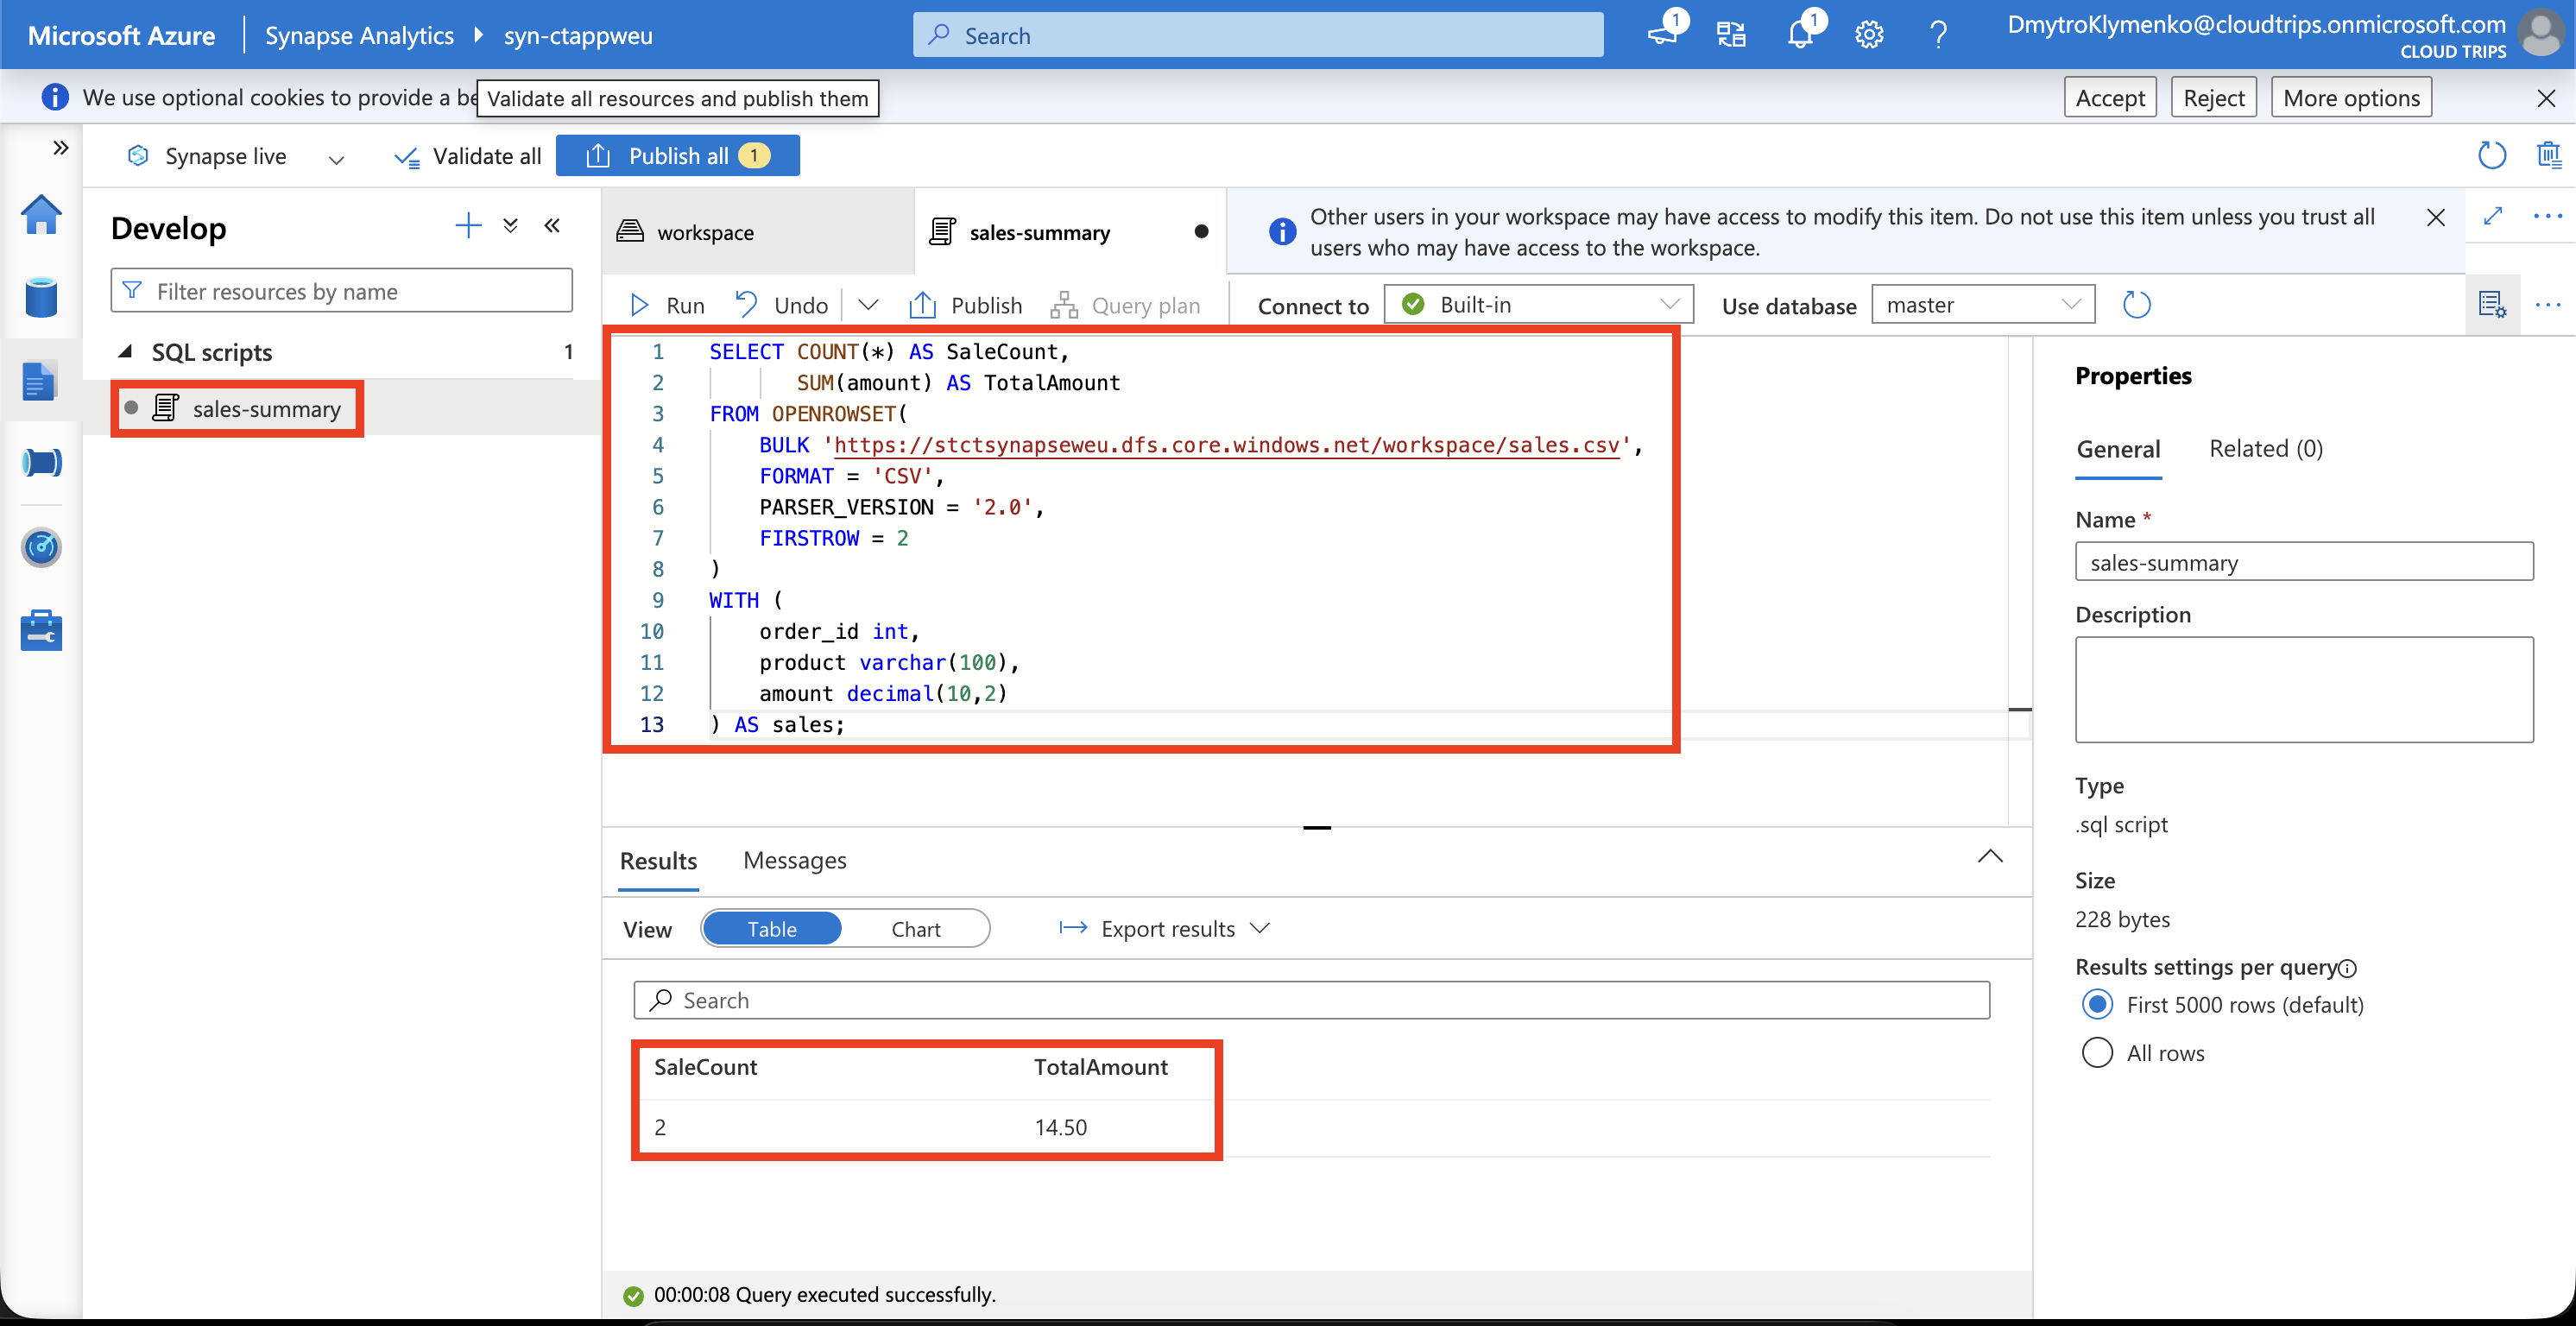This screenshot has width=2576, height=1326.
Task: Collapse the SQL scripts tree node
Action: click(126, 351)
